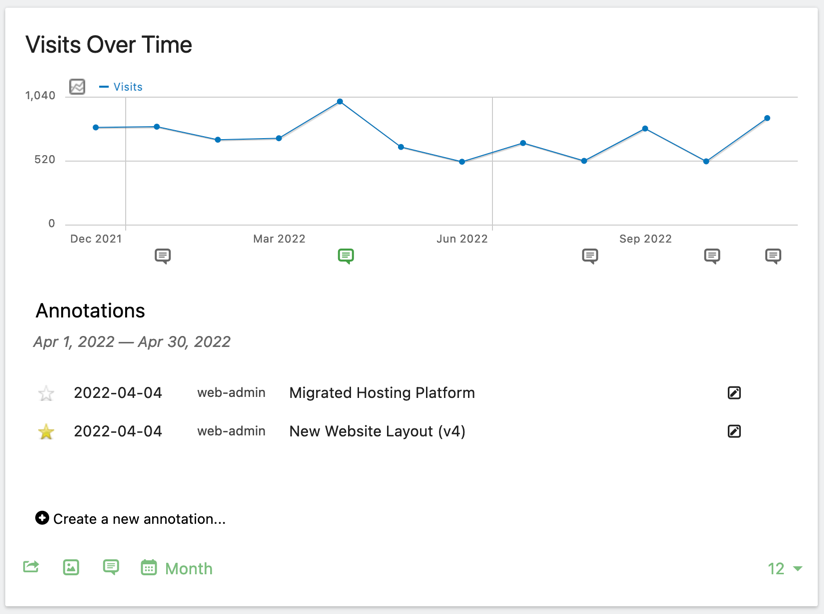The width and height of the screenshot is (824, 614).
Task: Open the metrics picker icon beside Visits legend
Action: [x=77, y=87]
